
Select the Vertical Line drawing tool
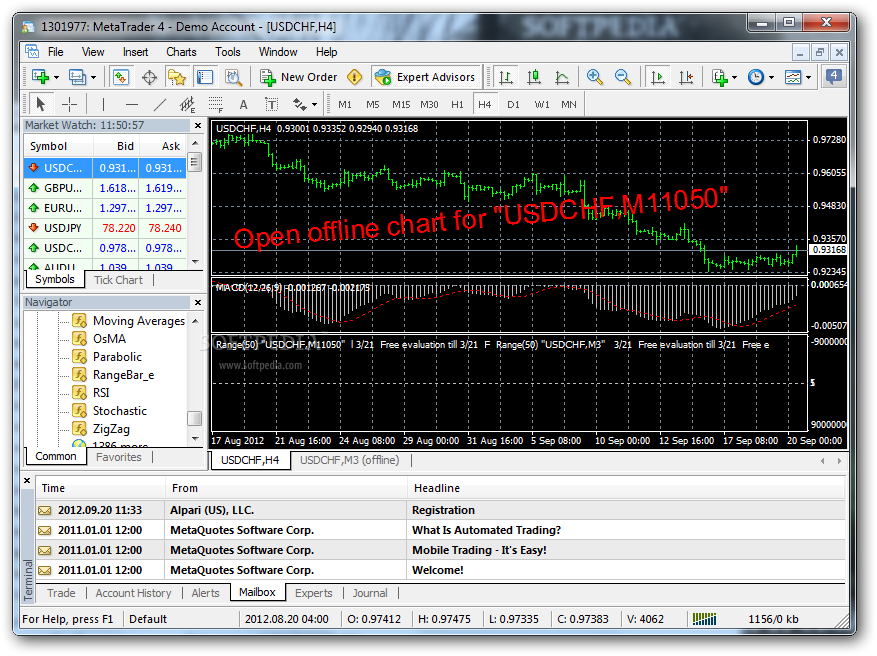point(103,104)
